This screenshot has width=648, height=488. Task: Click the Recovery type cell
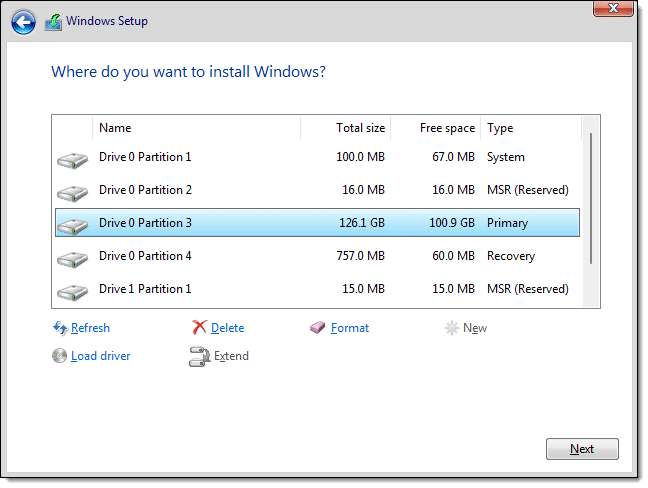point(511,256)
